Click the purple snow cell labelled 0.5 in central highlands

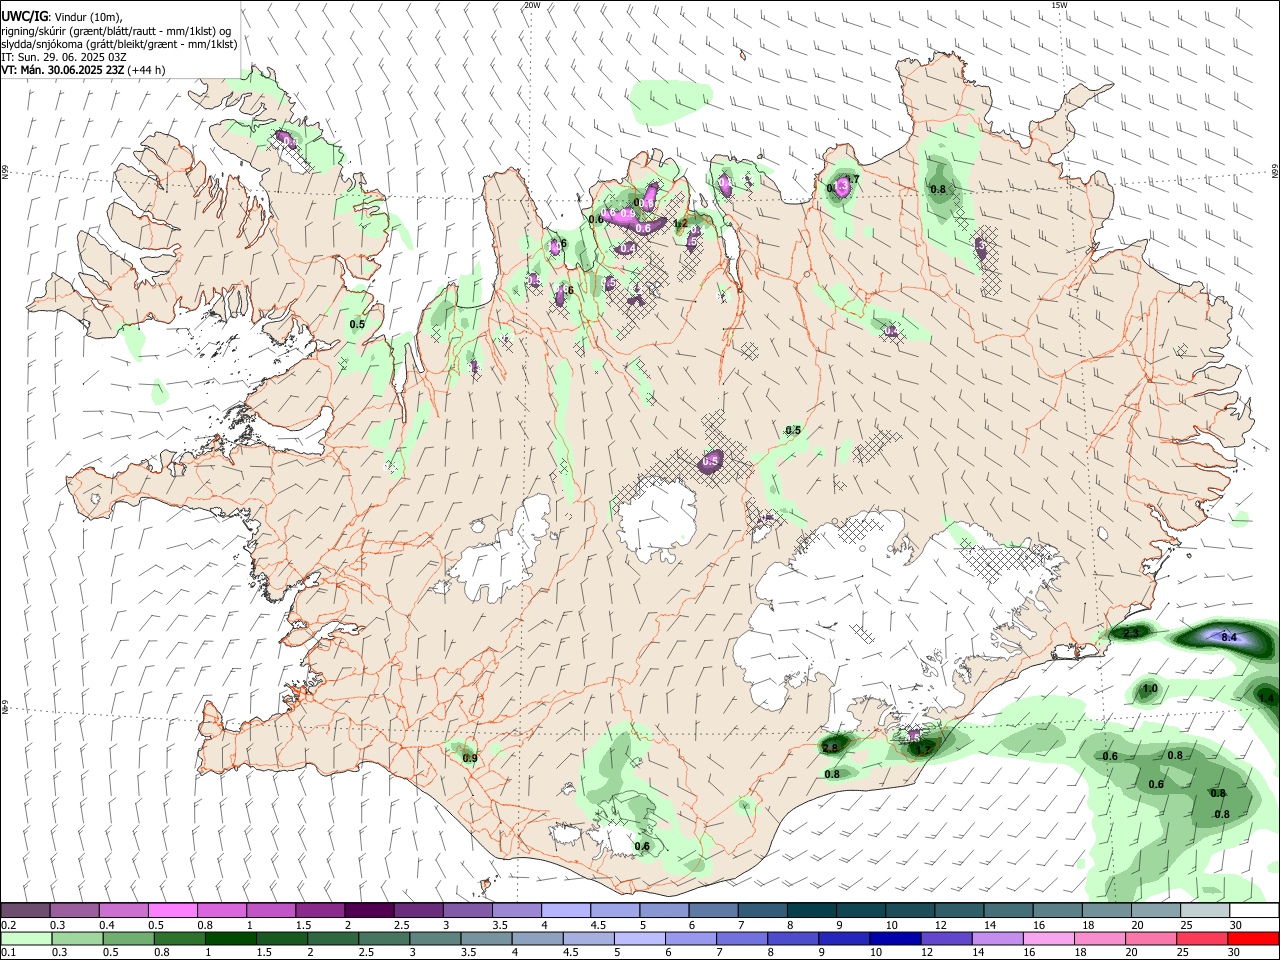(711, 461)
